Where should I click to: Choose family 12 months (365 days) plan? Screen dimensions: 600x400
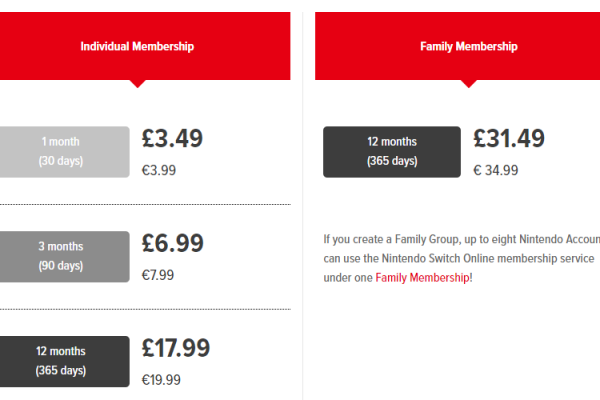392,152
